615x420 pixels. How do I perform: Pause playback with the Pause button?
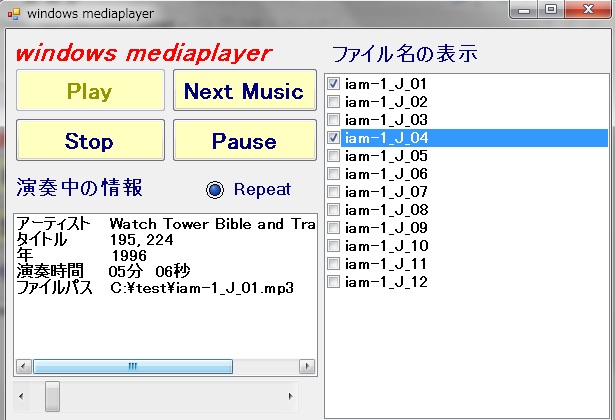(245, 140)
